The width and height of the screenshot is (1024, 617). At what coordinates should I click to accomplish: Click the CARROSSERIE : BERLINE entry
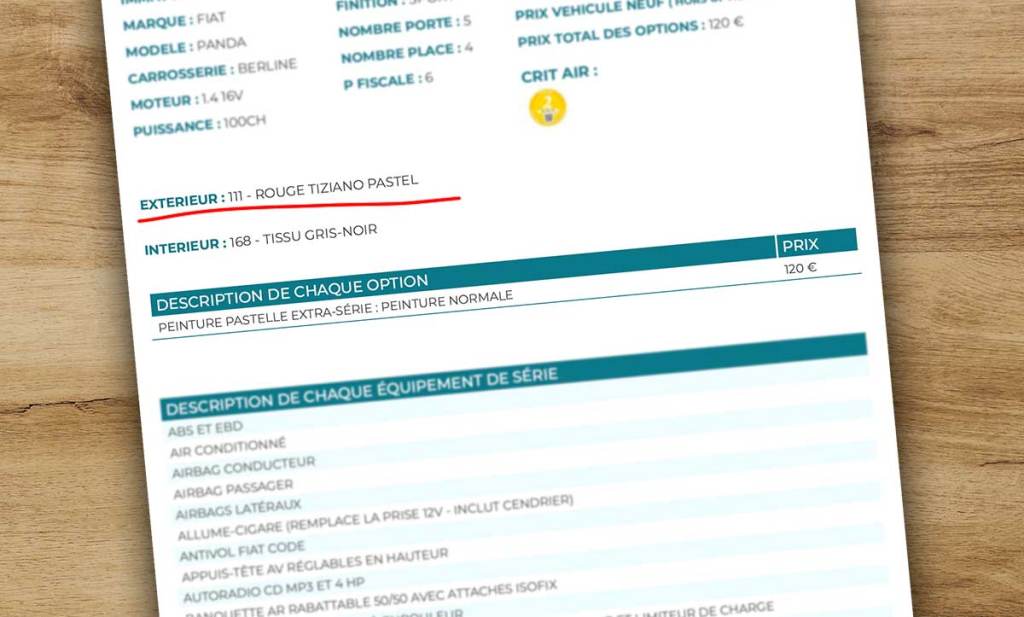pos(212,72)
